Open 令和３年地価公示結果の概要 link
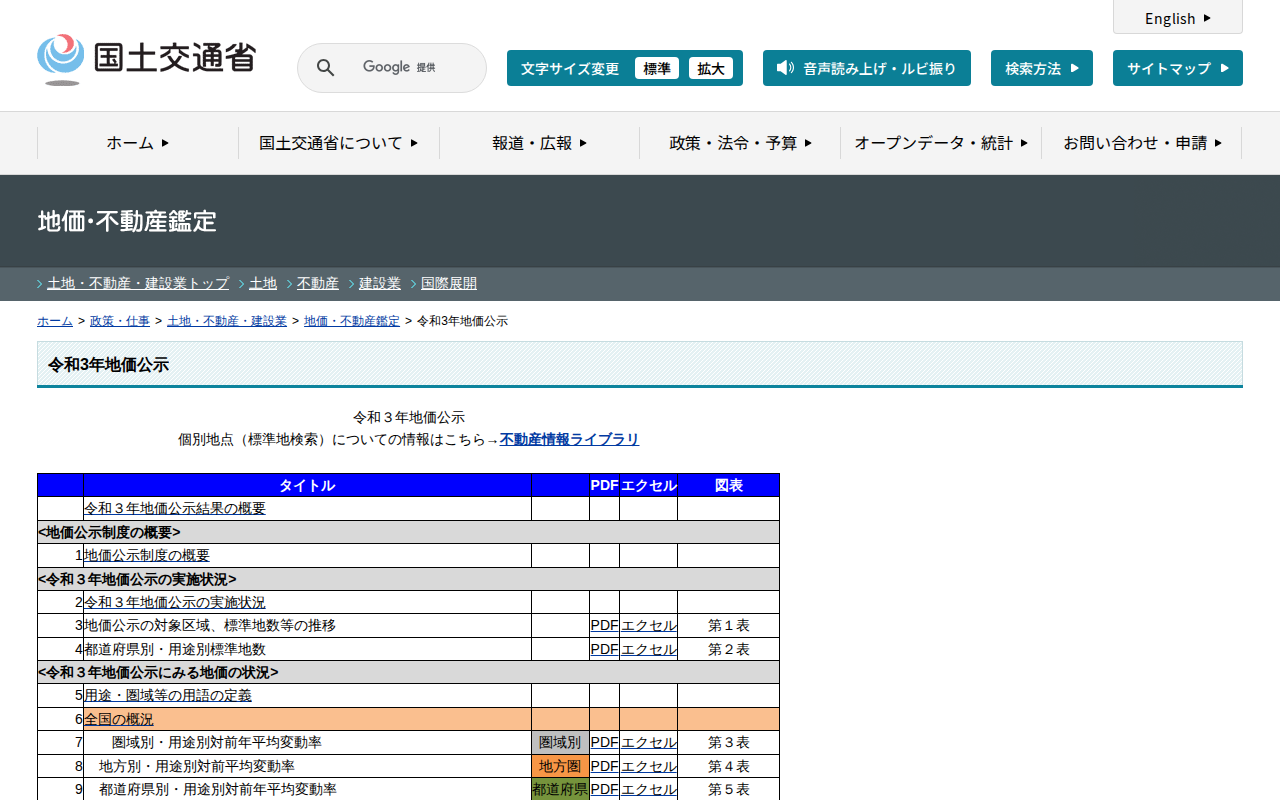The width and height of the screenshot is (1280, 800). 175,508
